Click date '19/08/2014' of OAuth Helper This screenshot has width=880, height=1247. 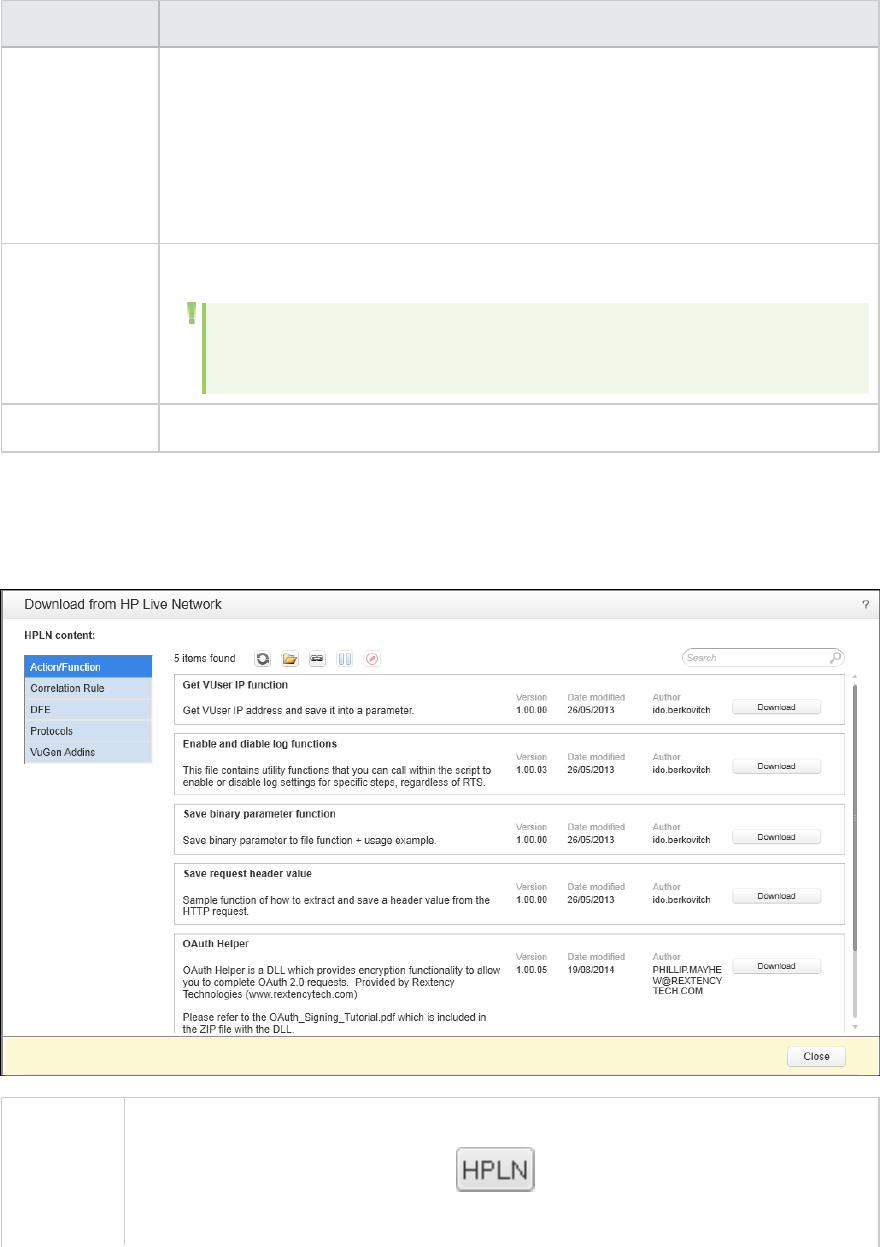click(x=590, y=970)
